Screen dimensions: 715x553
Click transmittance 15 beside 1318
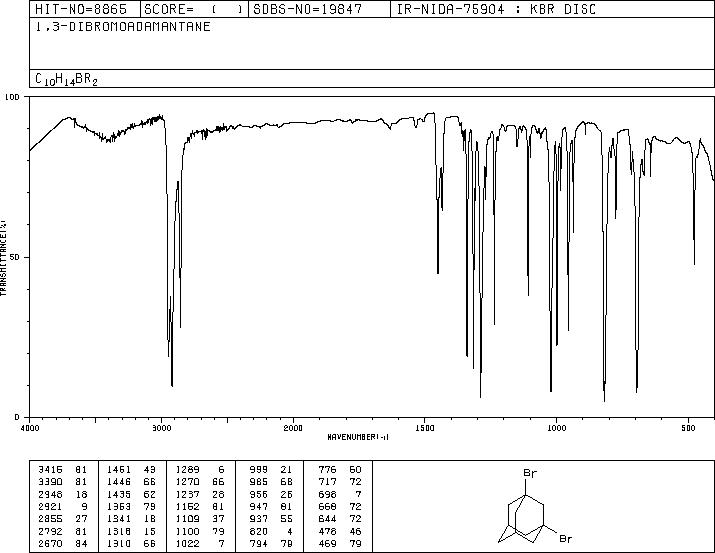[x=150, y=531]
